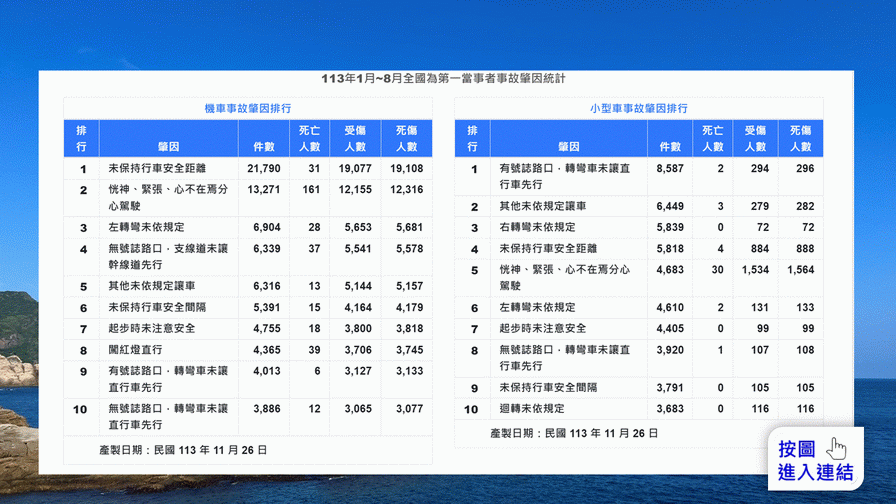Click the 受傷人數 header in the small-car table

coord(755,138)
